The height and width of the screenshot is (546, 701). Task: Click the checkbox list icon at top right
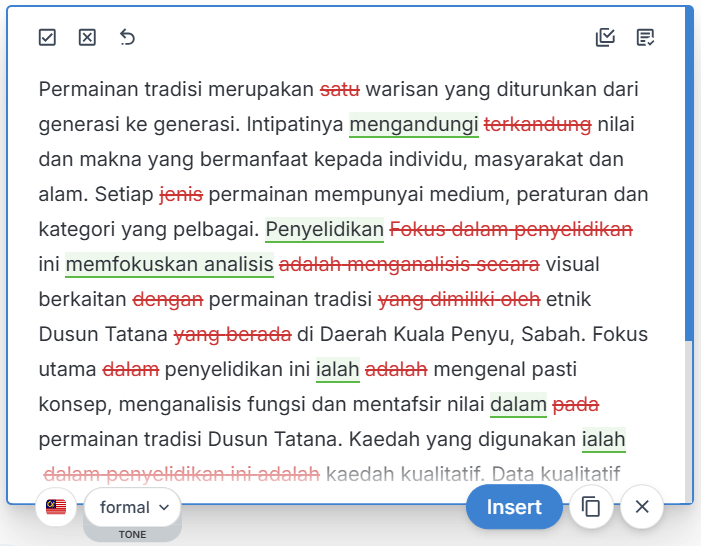click(605, 38)
